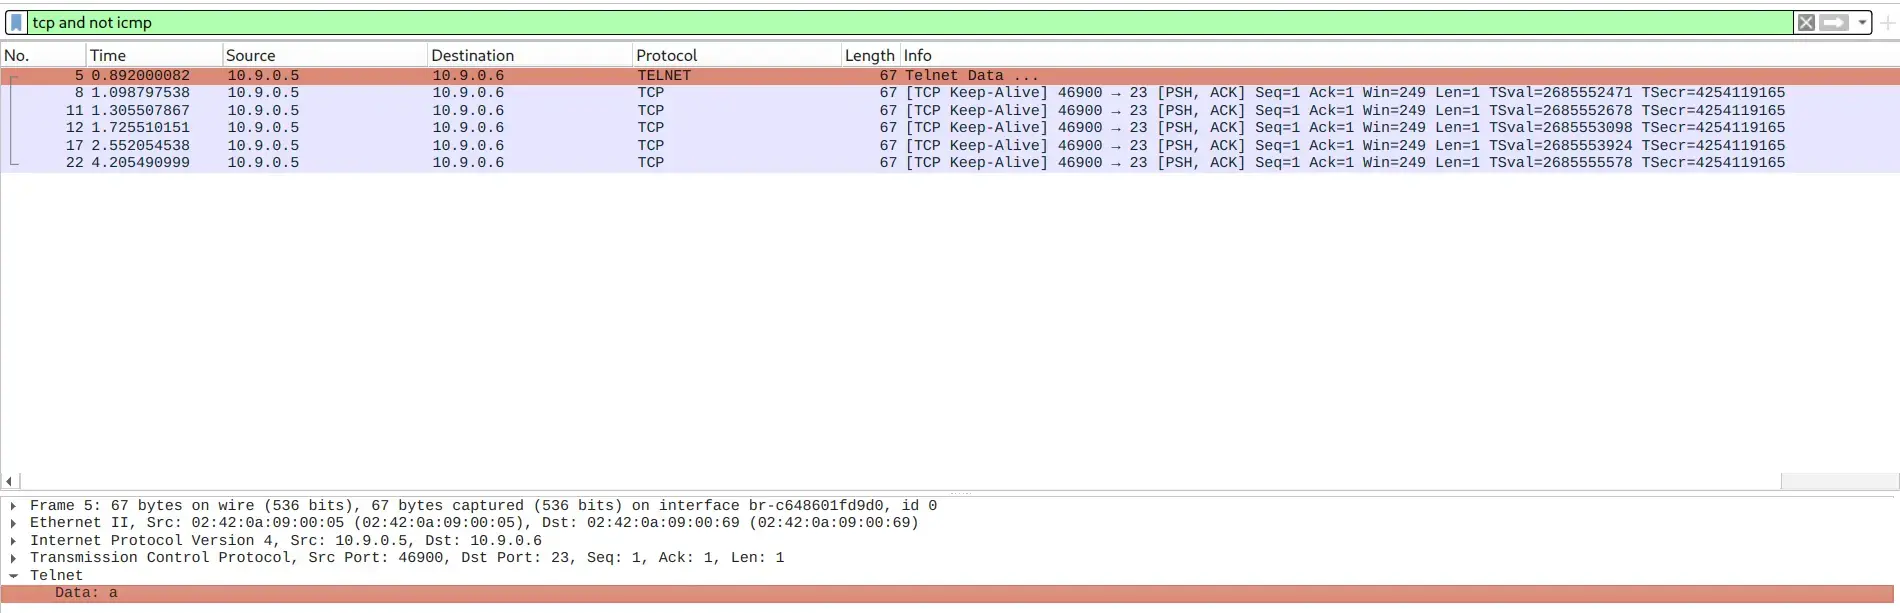
Task: Expand the Internet Protocol Version 4 tree
Action: [x=13, y=541]
